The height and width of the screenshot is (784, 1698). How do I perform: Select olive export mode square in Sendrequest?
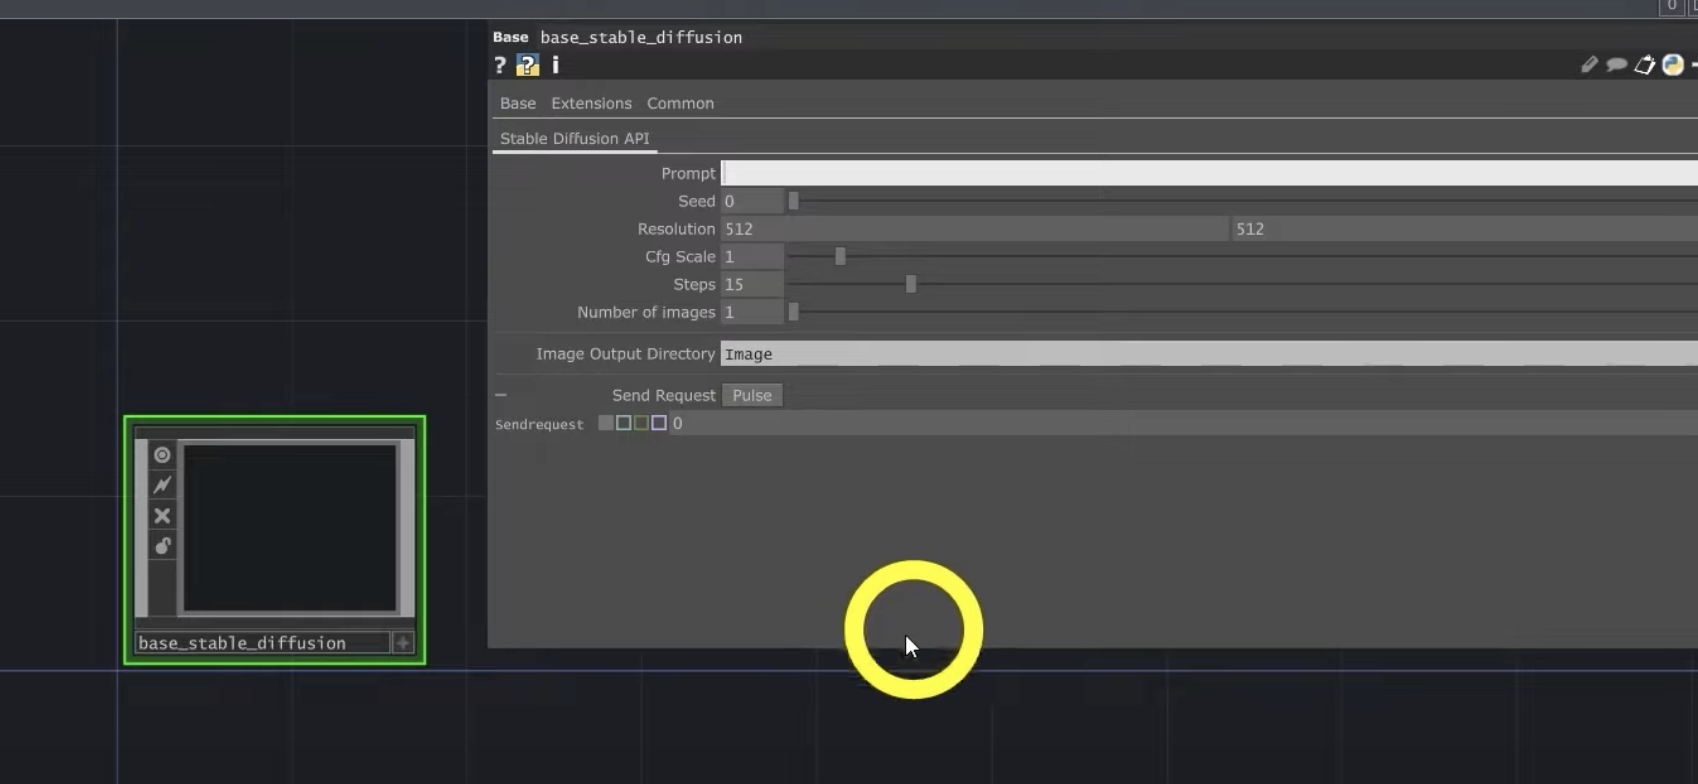[x=641, y=423]
